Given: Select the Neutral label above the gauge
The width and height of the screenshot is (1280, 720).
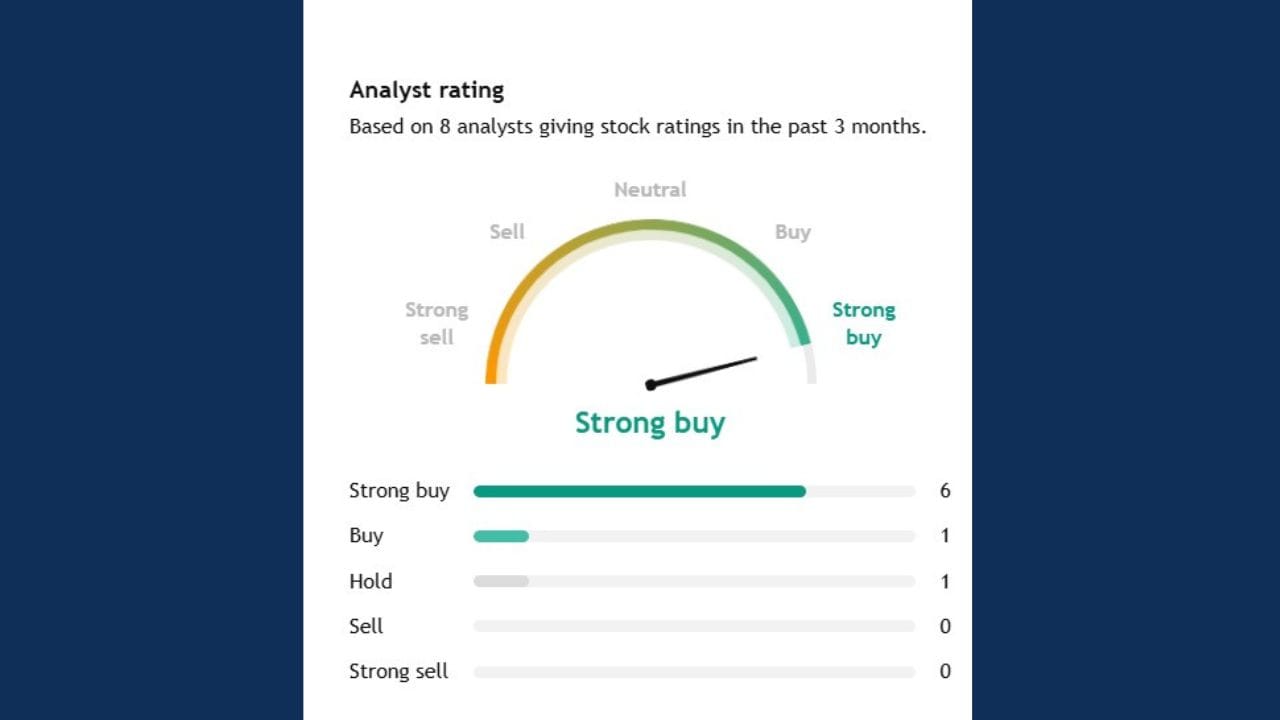Looking at the screenshot, I should (x=650, y=189).
